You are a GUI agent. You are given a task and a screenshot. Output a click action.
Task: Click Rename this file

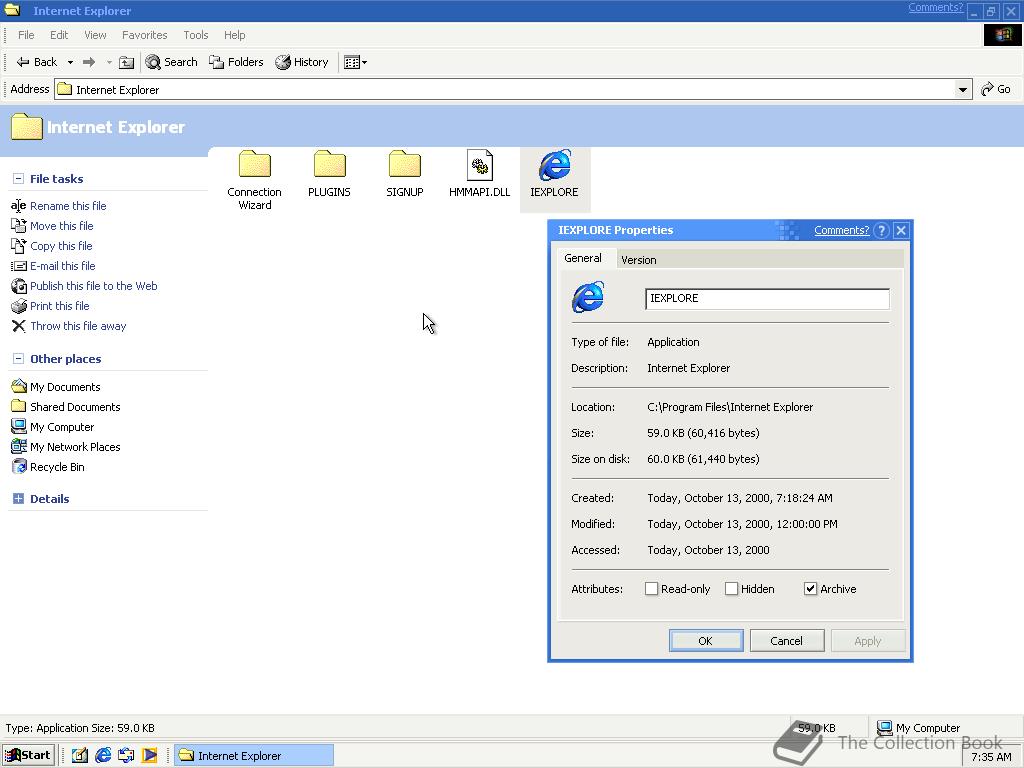pos(68,206)
